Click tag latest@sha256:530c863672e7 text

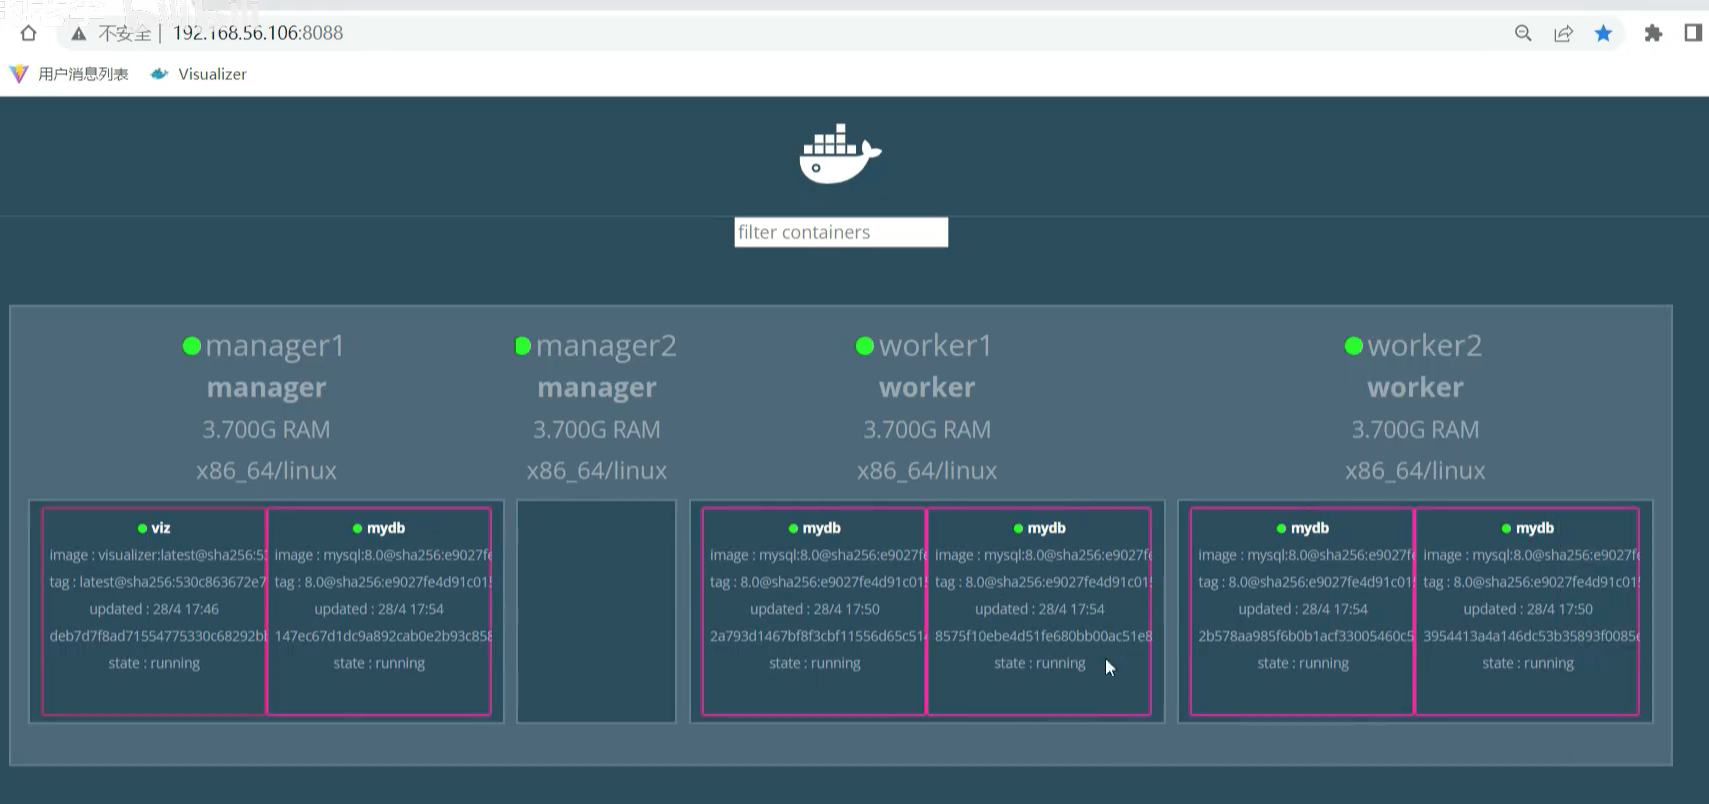point(158,582)
